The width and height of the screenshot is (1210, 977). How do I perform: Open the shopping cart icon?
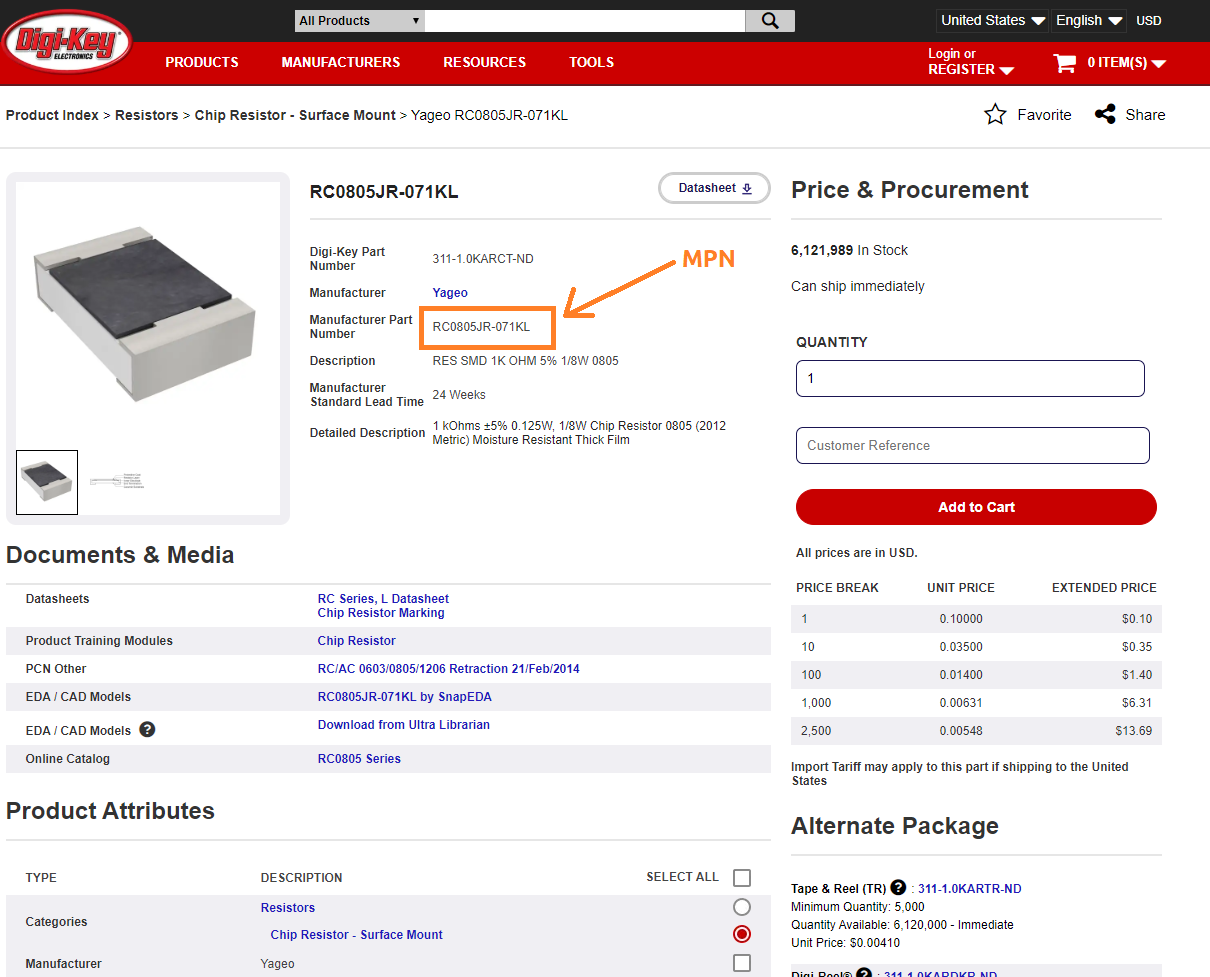(x=1064, y=63)
